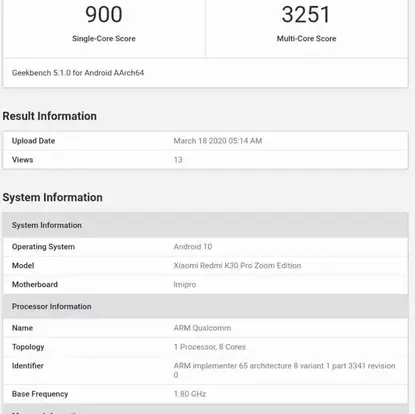The height and width of the screenshot is (414, 415).
Task: Click the 'ARM implementer 65 architecture' identifier value
Action: [284, 370]
